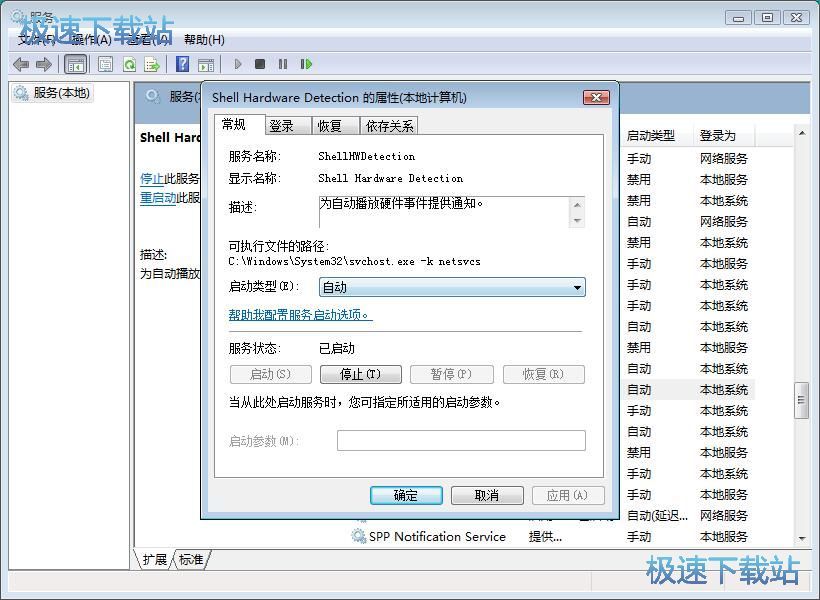Click the services list scrollbar thumb
The width and height of the screenshot is (820, 600).
click(801, 400)
